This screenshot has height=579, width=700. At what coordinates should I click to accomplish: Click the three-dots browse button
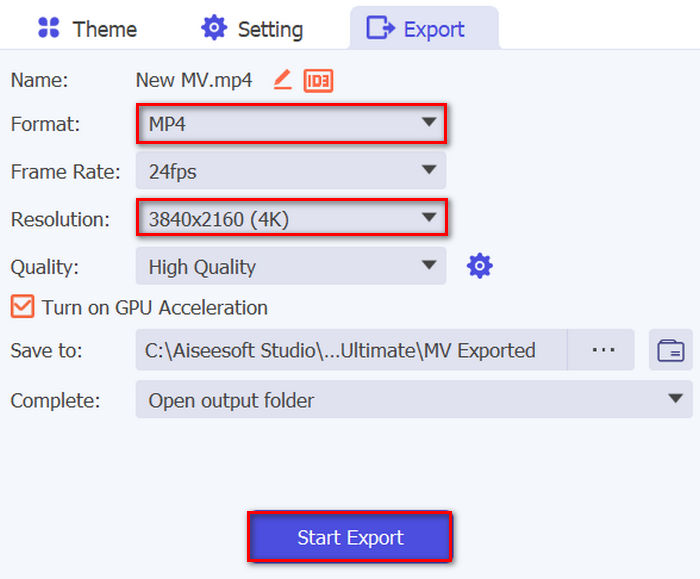click(601, 350)
